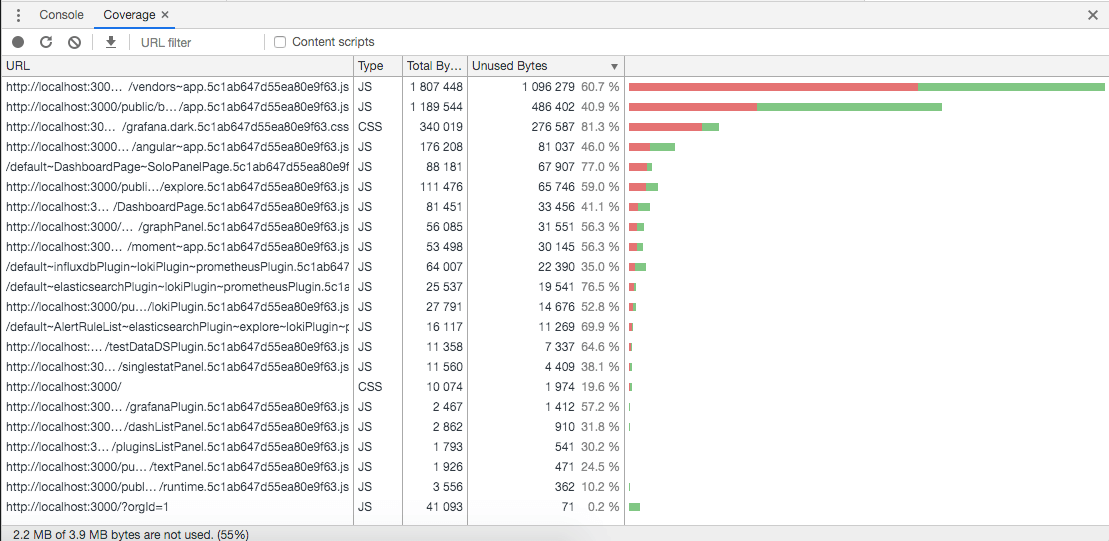1109x541 pixels.
Task: Focus the URL filter input field
Action: tap(198, 42)
